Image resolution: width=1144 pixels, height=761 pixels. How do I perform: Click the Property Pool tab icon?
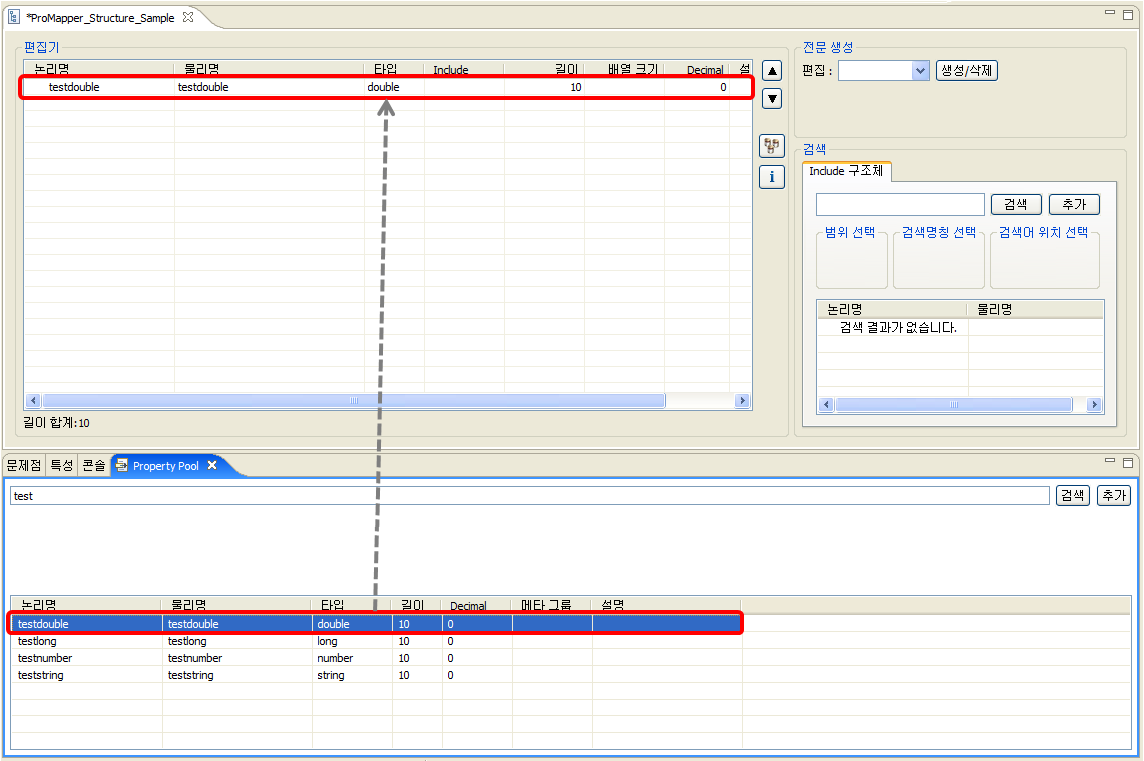coord(124,465)
